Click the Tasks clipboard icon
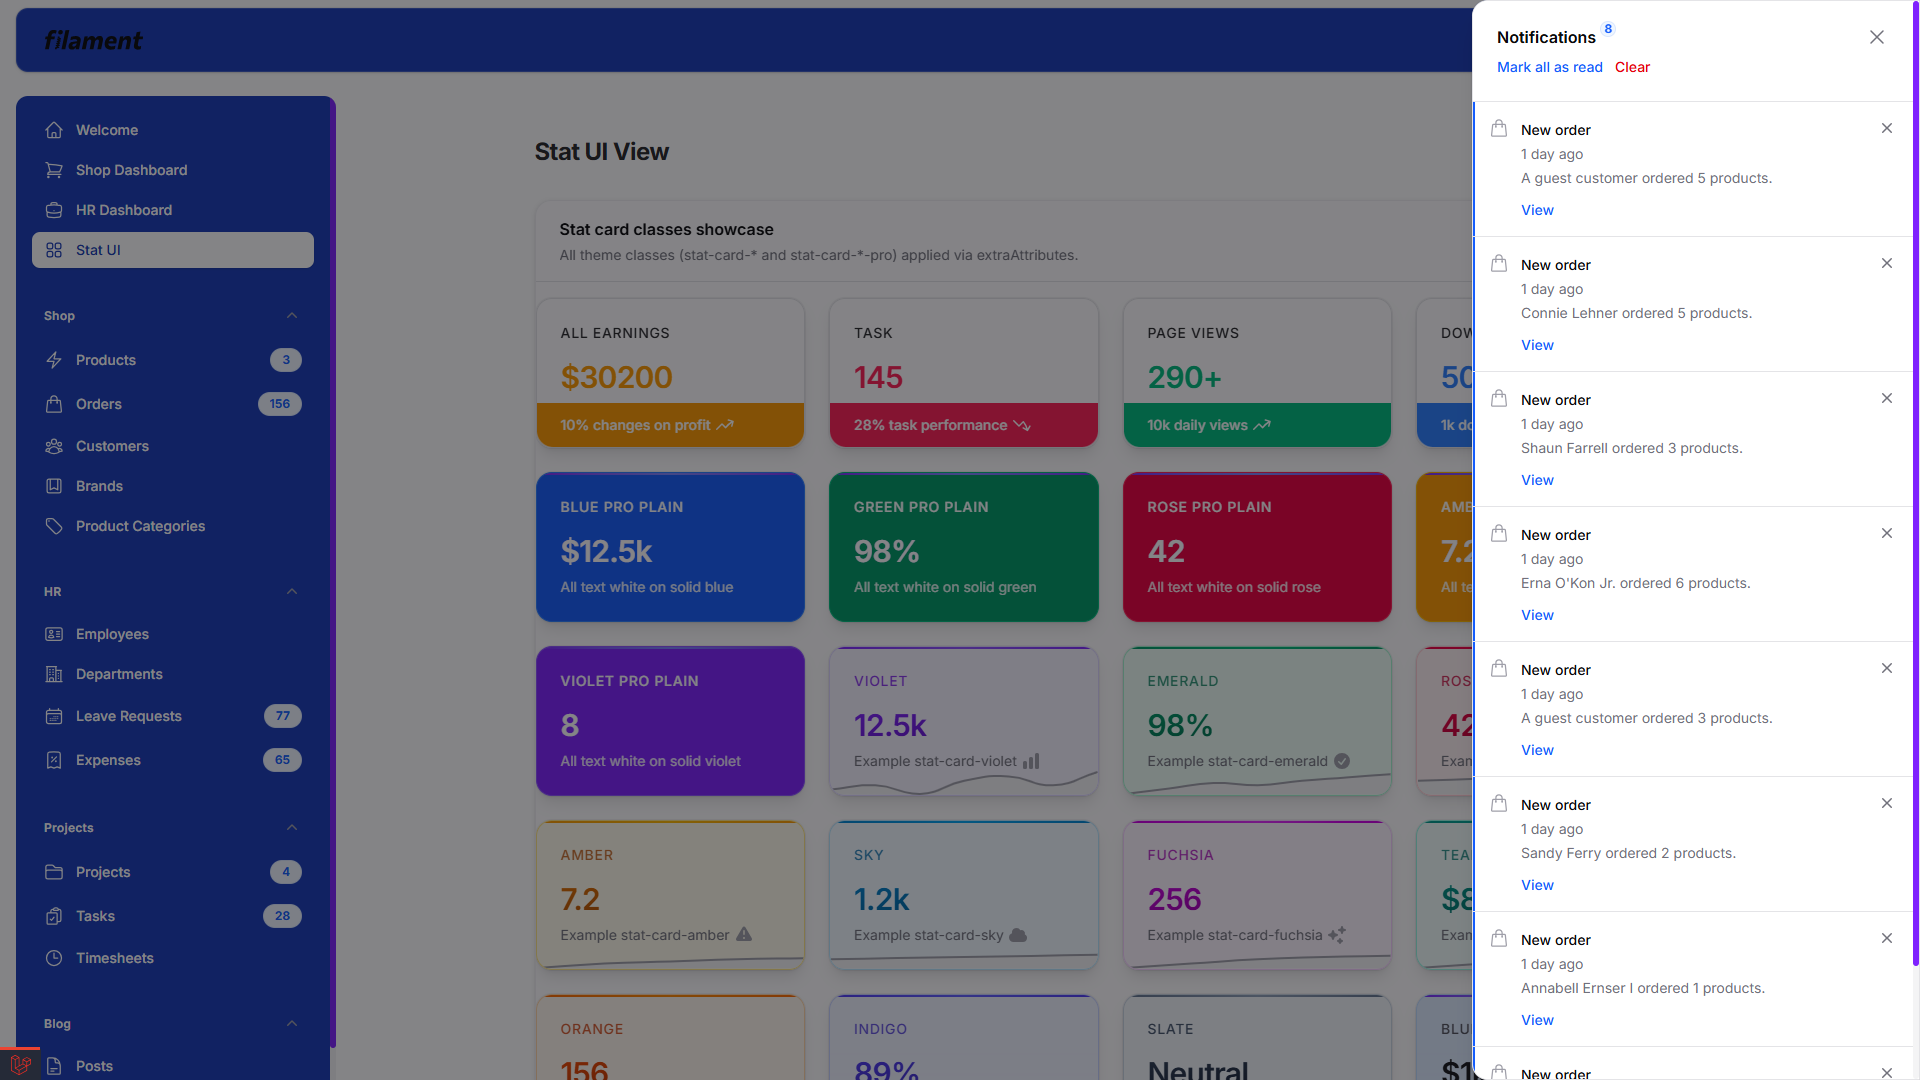Image resolution: width=1920 pixels, height=1080 pixels. point(54,916)
